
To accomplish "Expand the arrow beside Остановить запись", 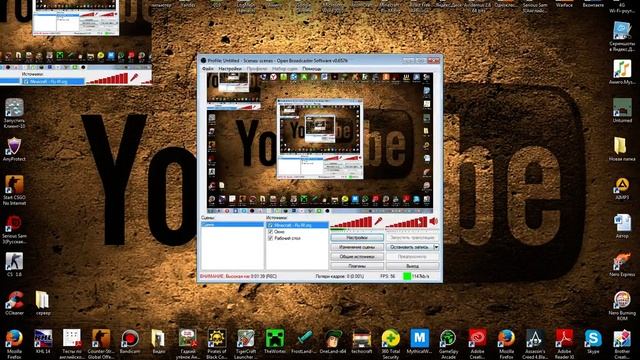I will 436,247.
